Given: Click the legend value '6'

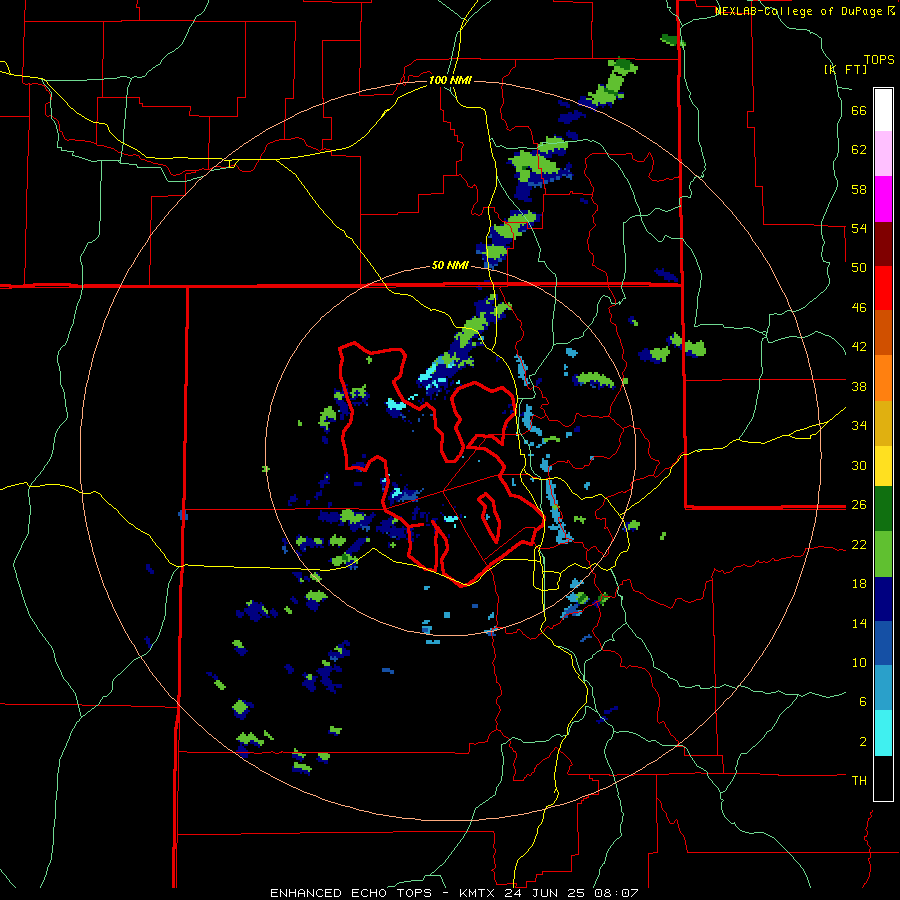Looking at the screenshot, I should 862,702.
